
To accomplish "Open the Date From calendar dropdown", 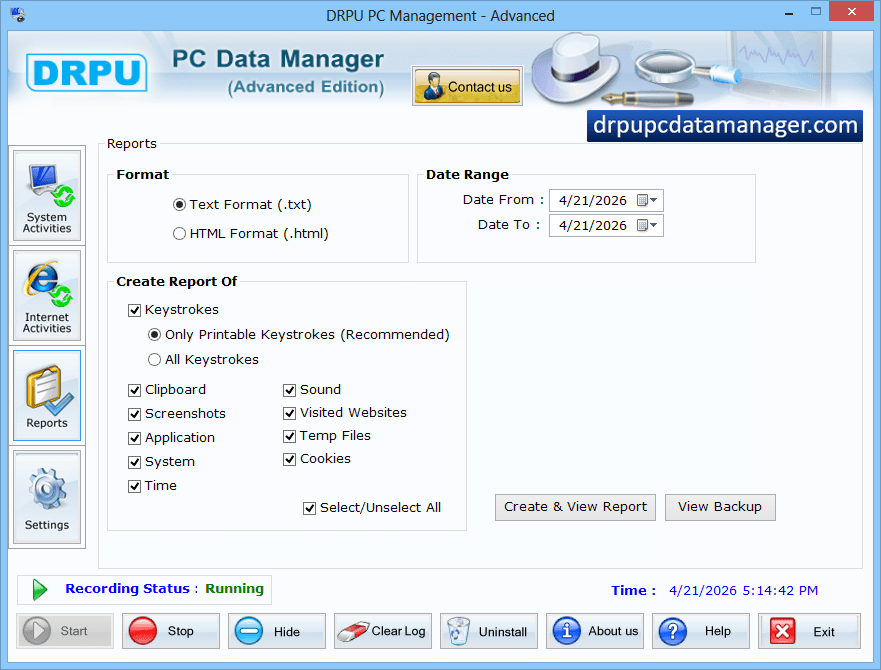I will click(x=647, y=200).
